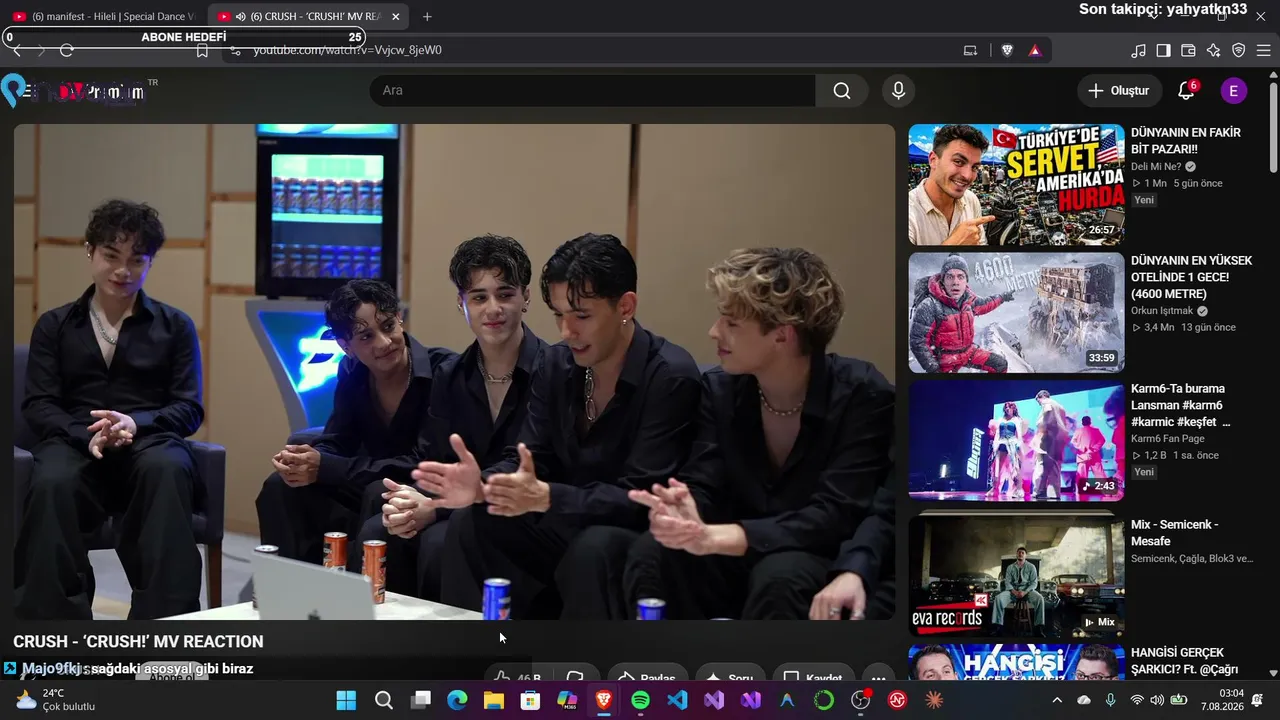Open the Karm6 stage performance thumbnail
The height and width of the screenshot is (720, 1280).
pos(1016,440)
